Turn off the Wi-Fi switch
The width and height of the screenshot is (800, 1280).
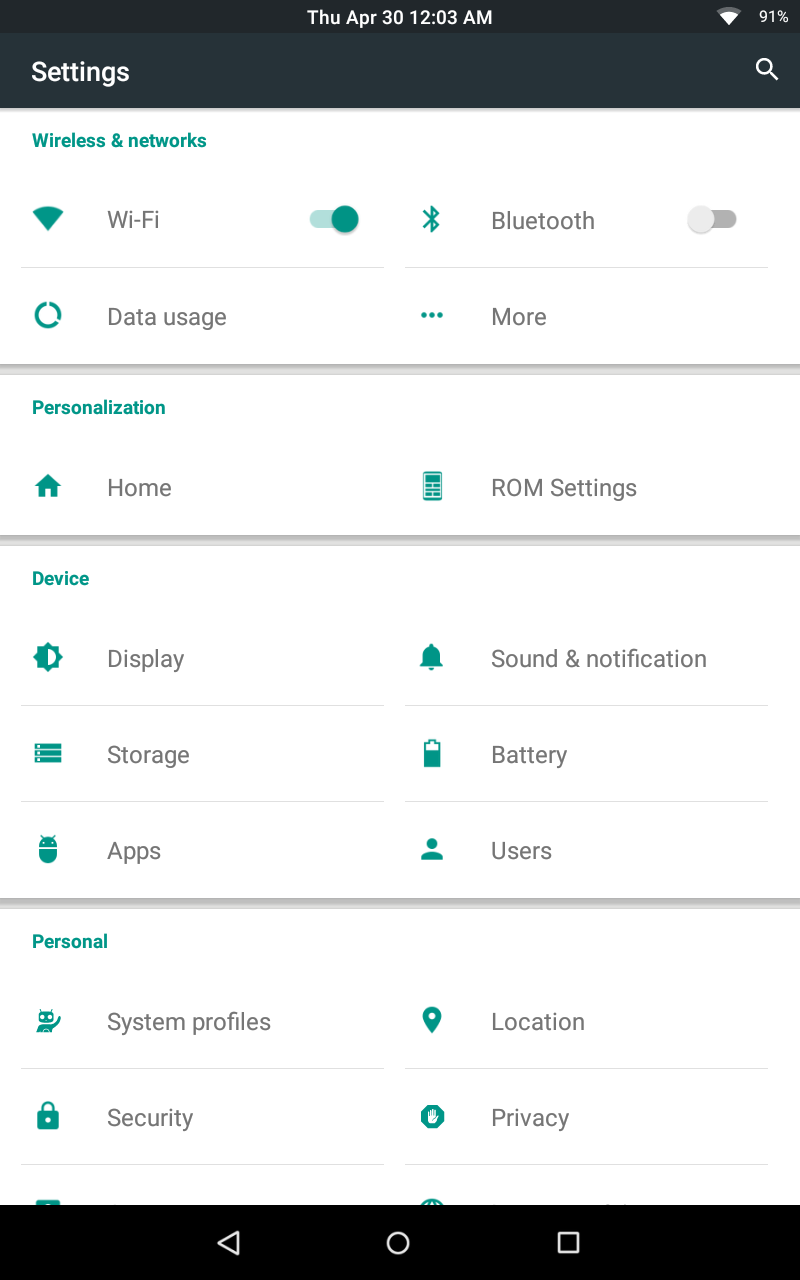pyautogui.click(x=334, y=219)
